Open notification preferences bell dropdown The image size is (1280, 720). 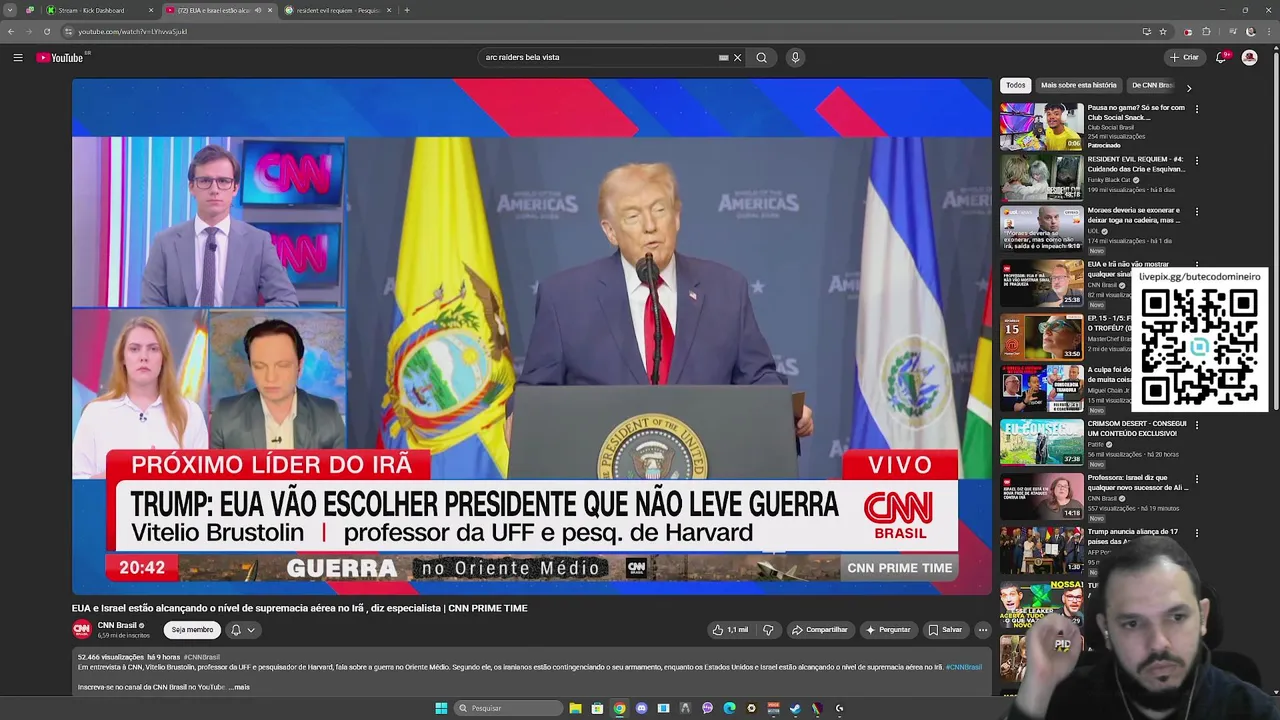coord(242,630)
